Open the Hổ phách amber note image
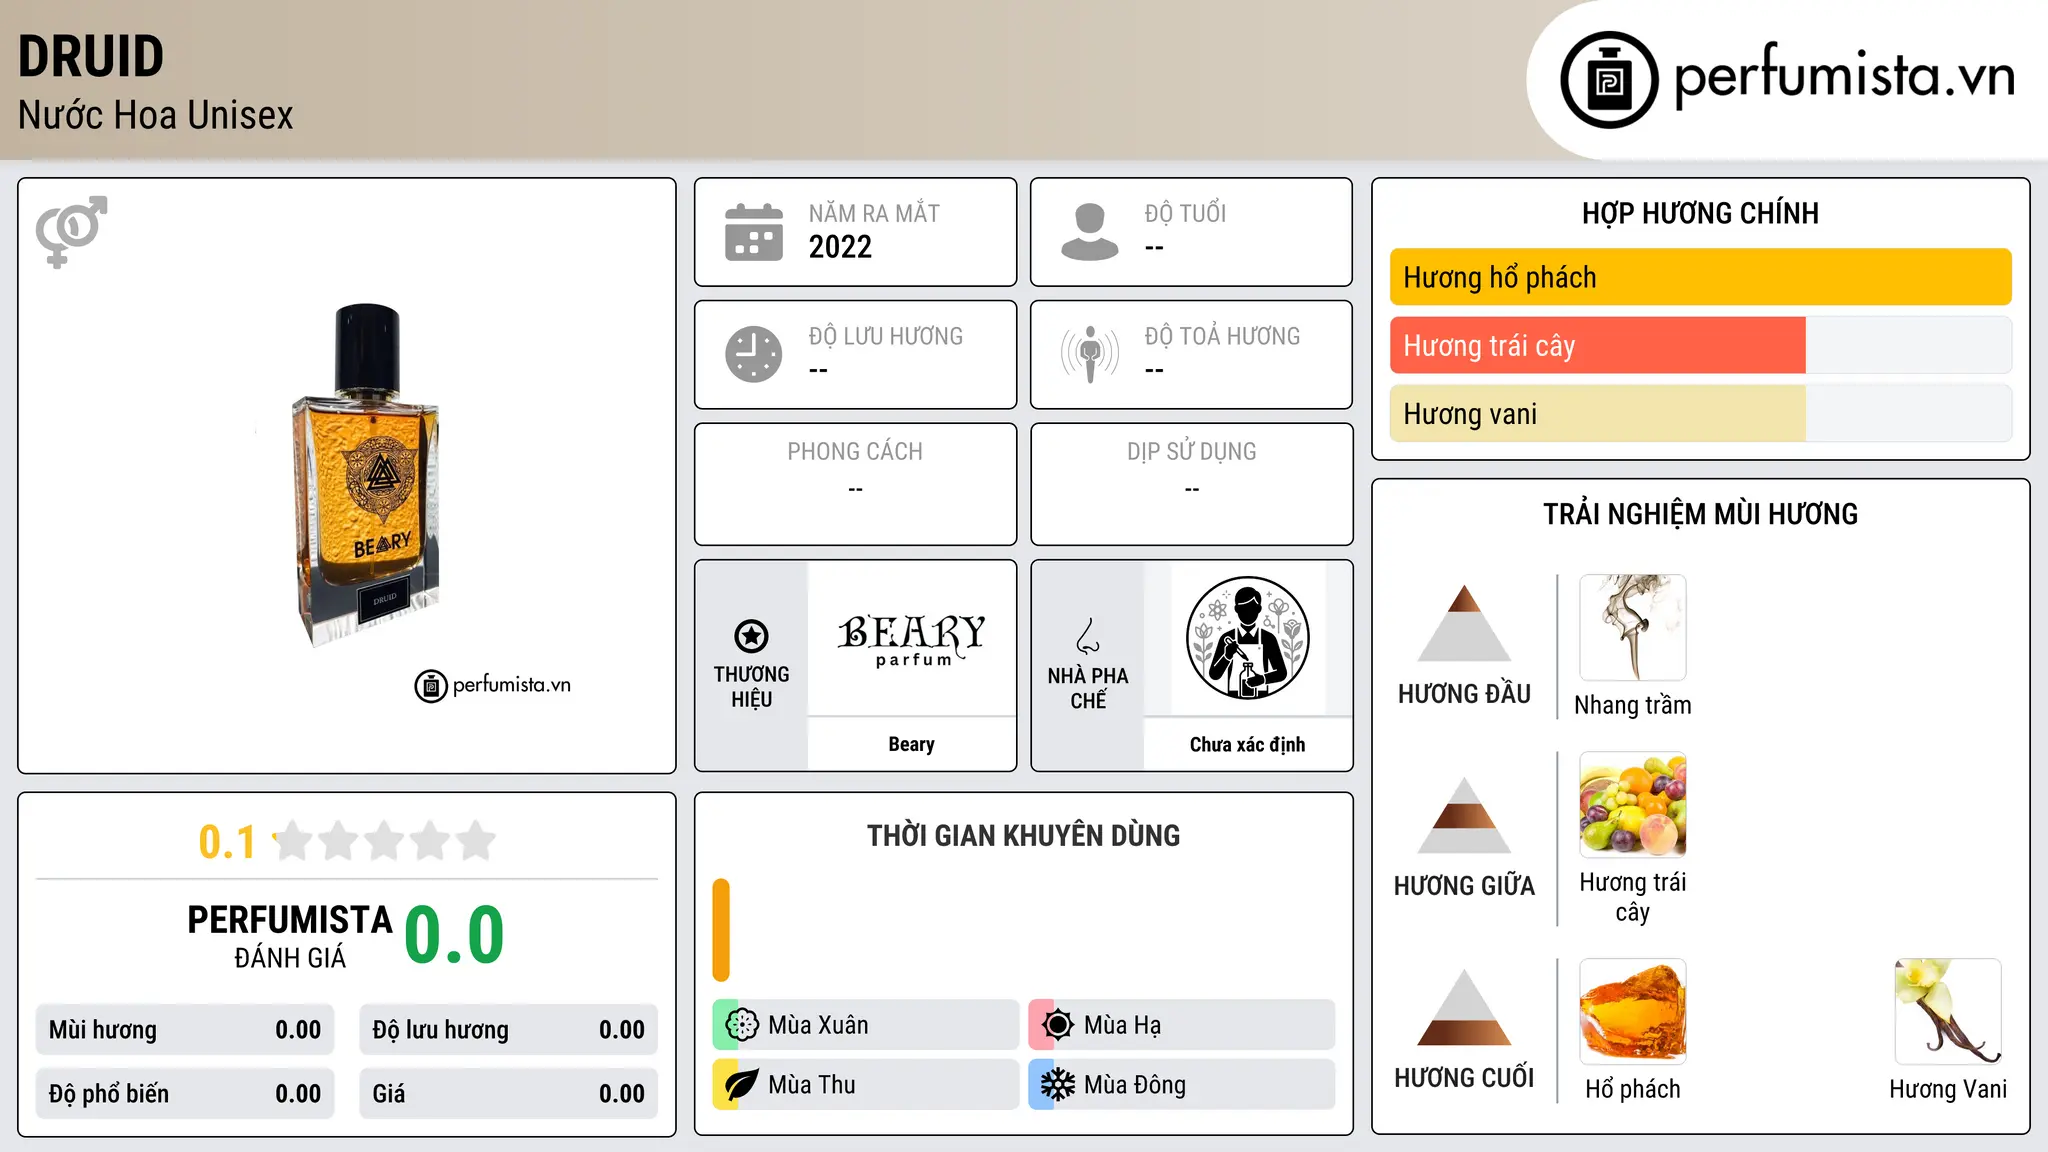This screenshot has height=1152, width=2048. point(1633,1011)
